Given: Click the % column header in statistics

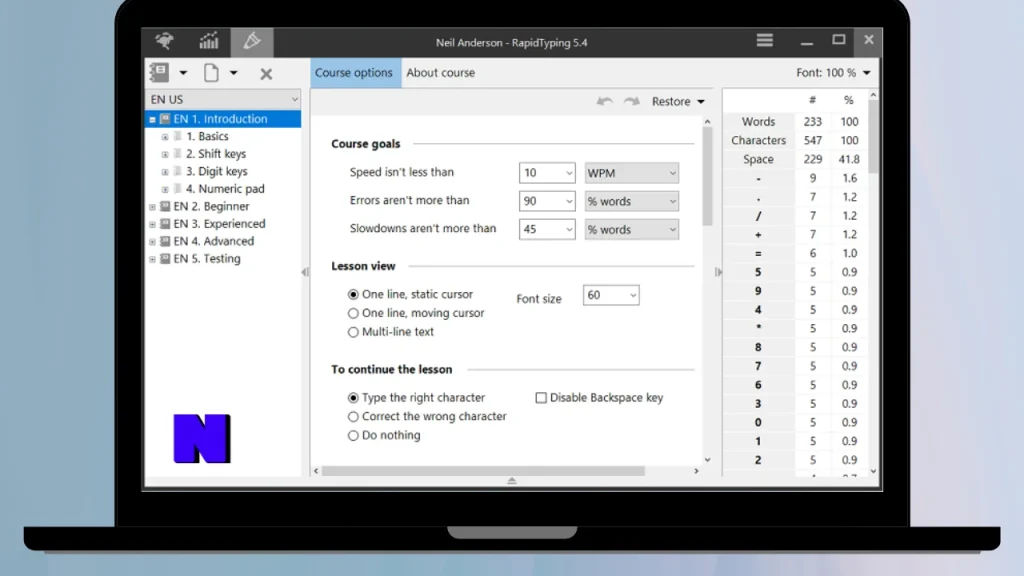Looking at the screenshot, I should (x=848, y=100).
